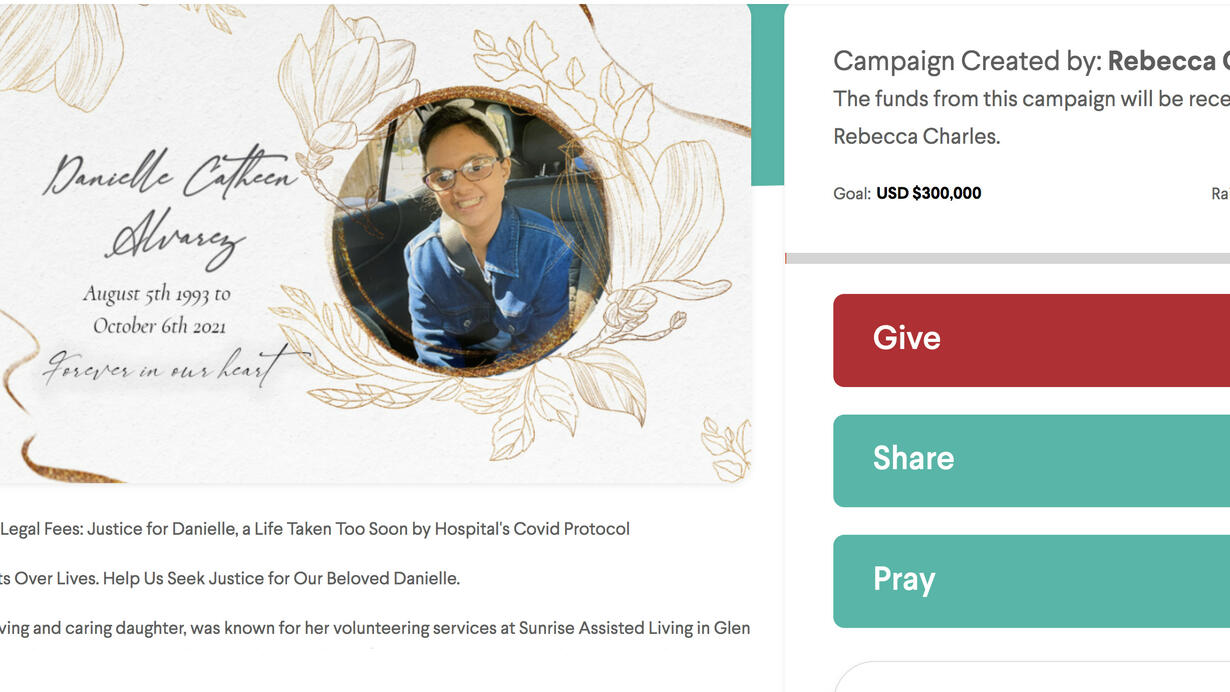Click the Help Us Seek Justice line
Image resolution: width=1230 pixels, height=692 pixels.
230,578
